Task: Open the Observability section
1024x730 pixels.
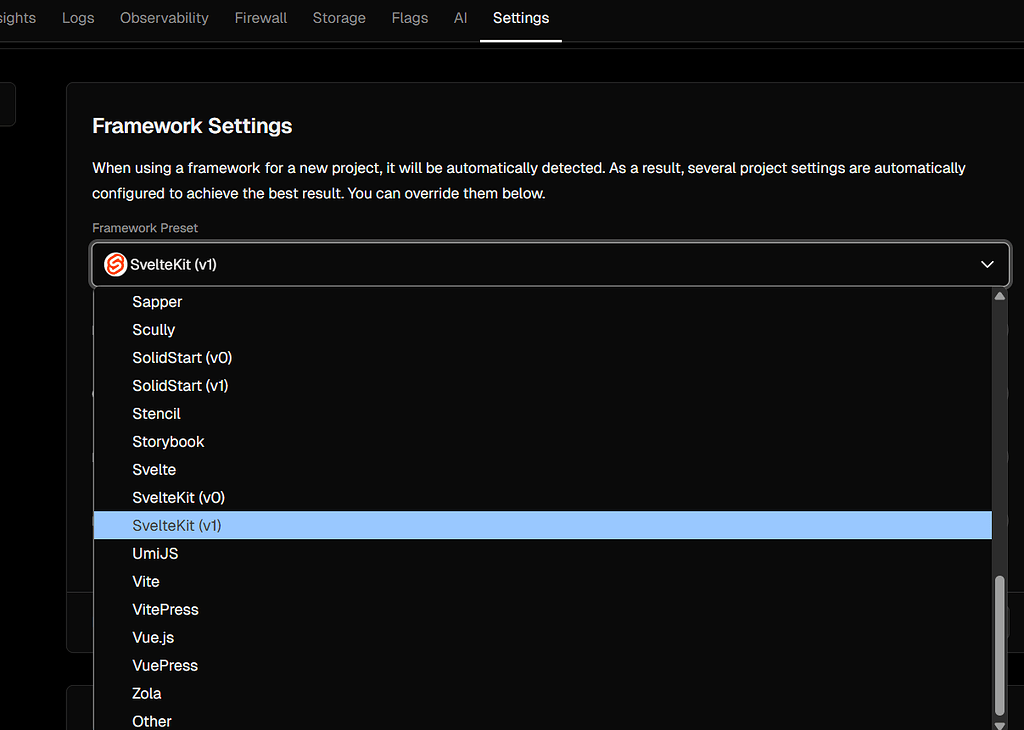Action: tap(163, 17)
